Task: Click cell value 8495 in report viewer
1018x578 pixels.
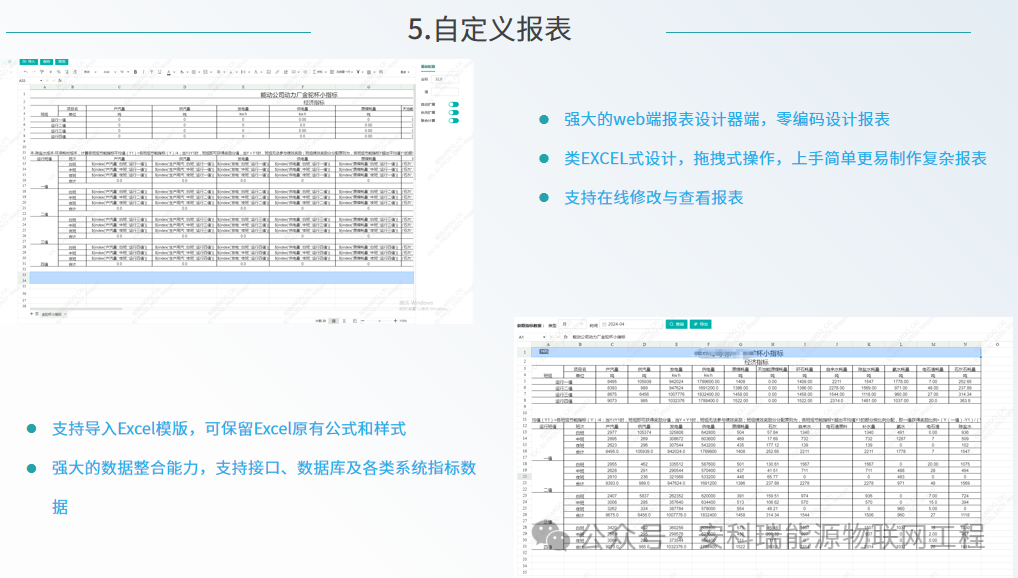Action: [x=612, y=382]
